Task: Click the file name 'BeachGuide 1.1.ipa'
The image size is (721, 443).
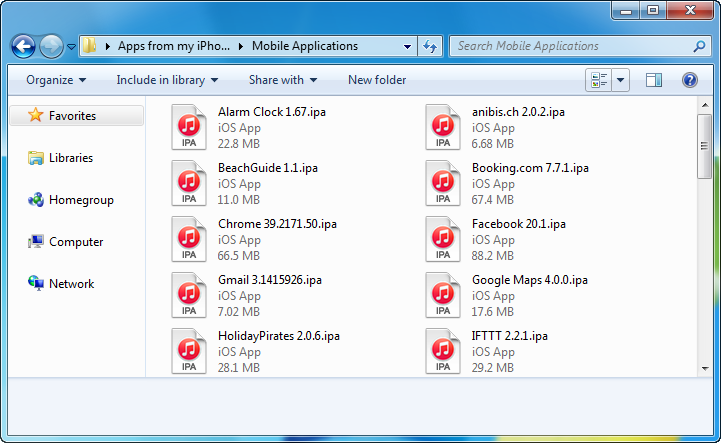Action: tap(268, 168)
